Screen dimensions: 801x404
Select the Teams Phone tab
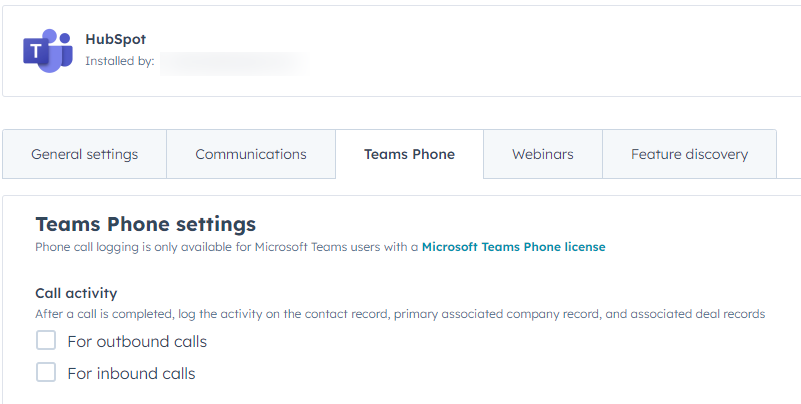click(x=409, y=154)
